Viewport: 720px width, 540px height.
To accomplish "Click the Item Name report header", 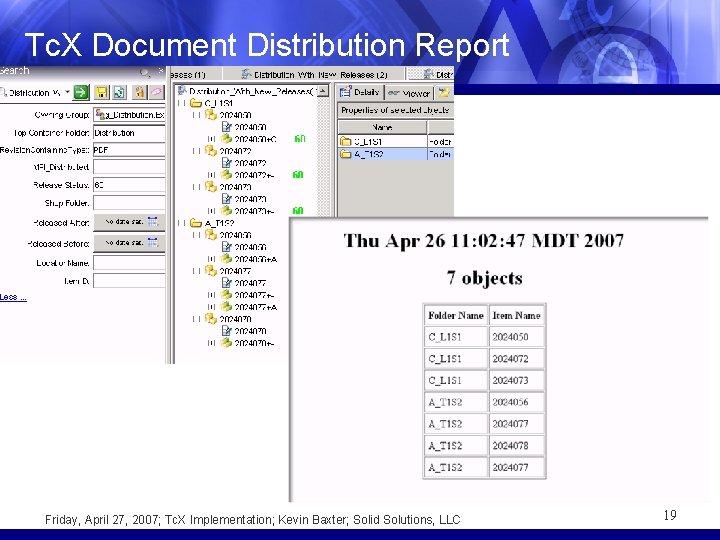I will tap(516, 315).
